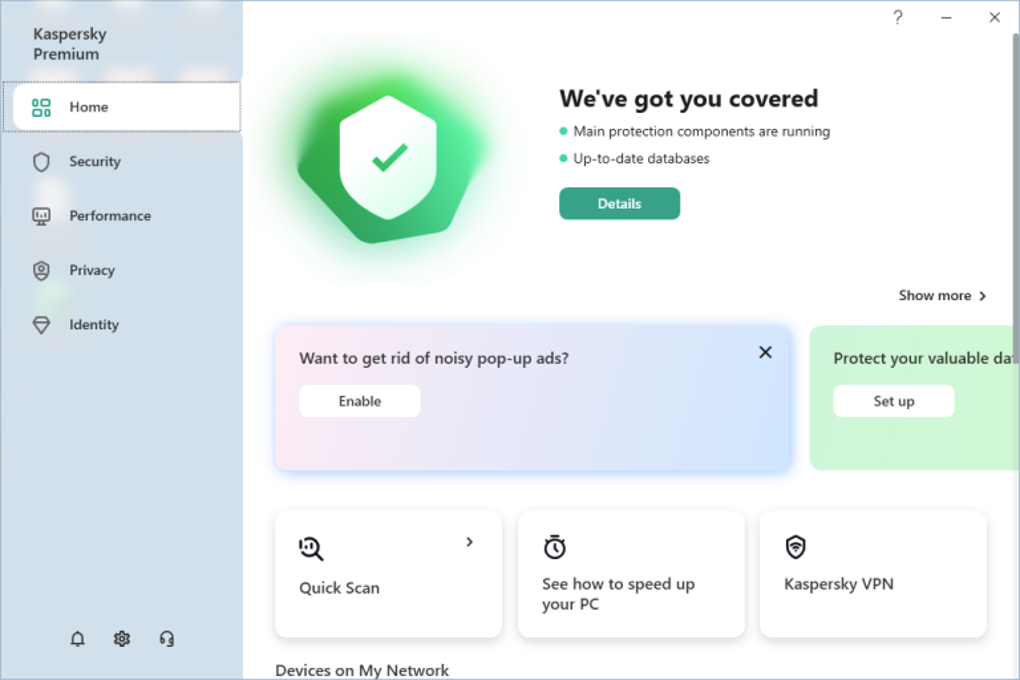The height and width of the screenshot is (680, 1020).
Task: Click the Quick Scan magnifier icon
Action: tap(311, 549)
